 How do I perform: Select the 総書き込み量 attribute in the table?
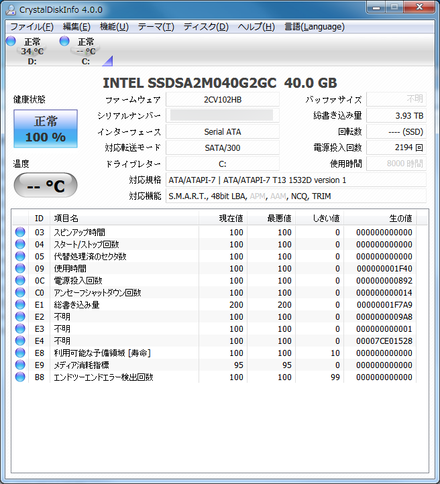point(77,305)
